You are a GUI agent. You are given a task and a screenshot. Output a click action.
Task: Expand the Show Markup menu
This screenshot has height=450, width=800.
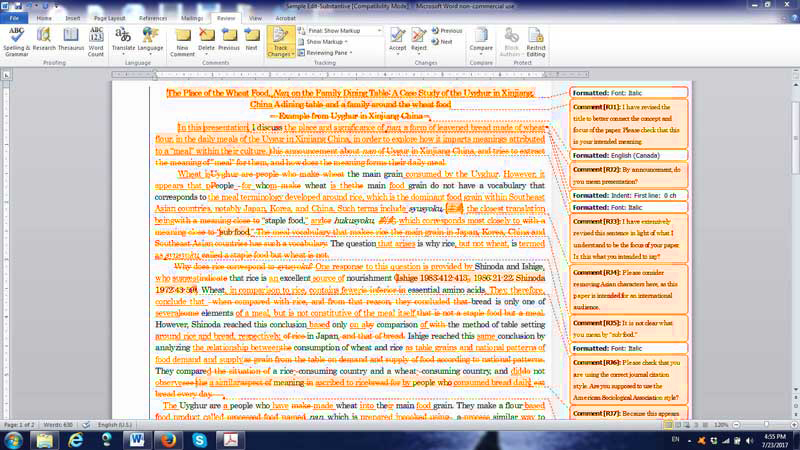[x=328, y=42]
